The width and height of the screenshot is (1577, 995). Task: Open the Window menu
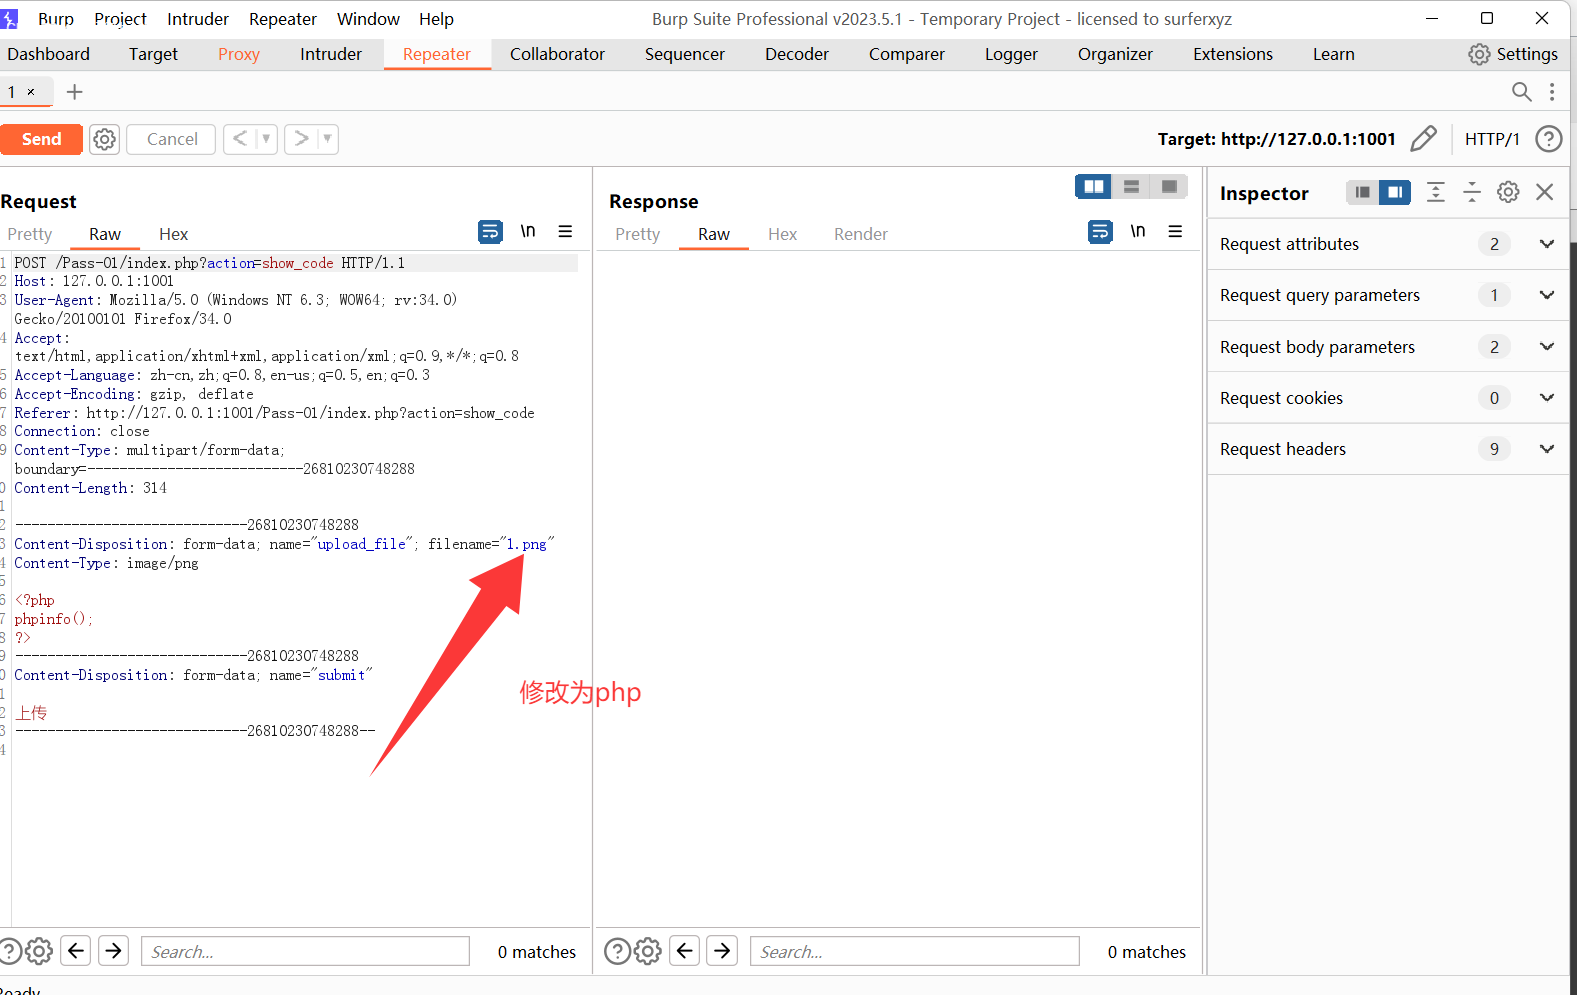coord(368,19)
